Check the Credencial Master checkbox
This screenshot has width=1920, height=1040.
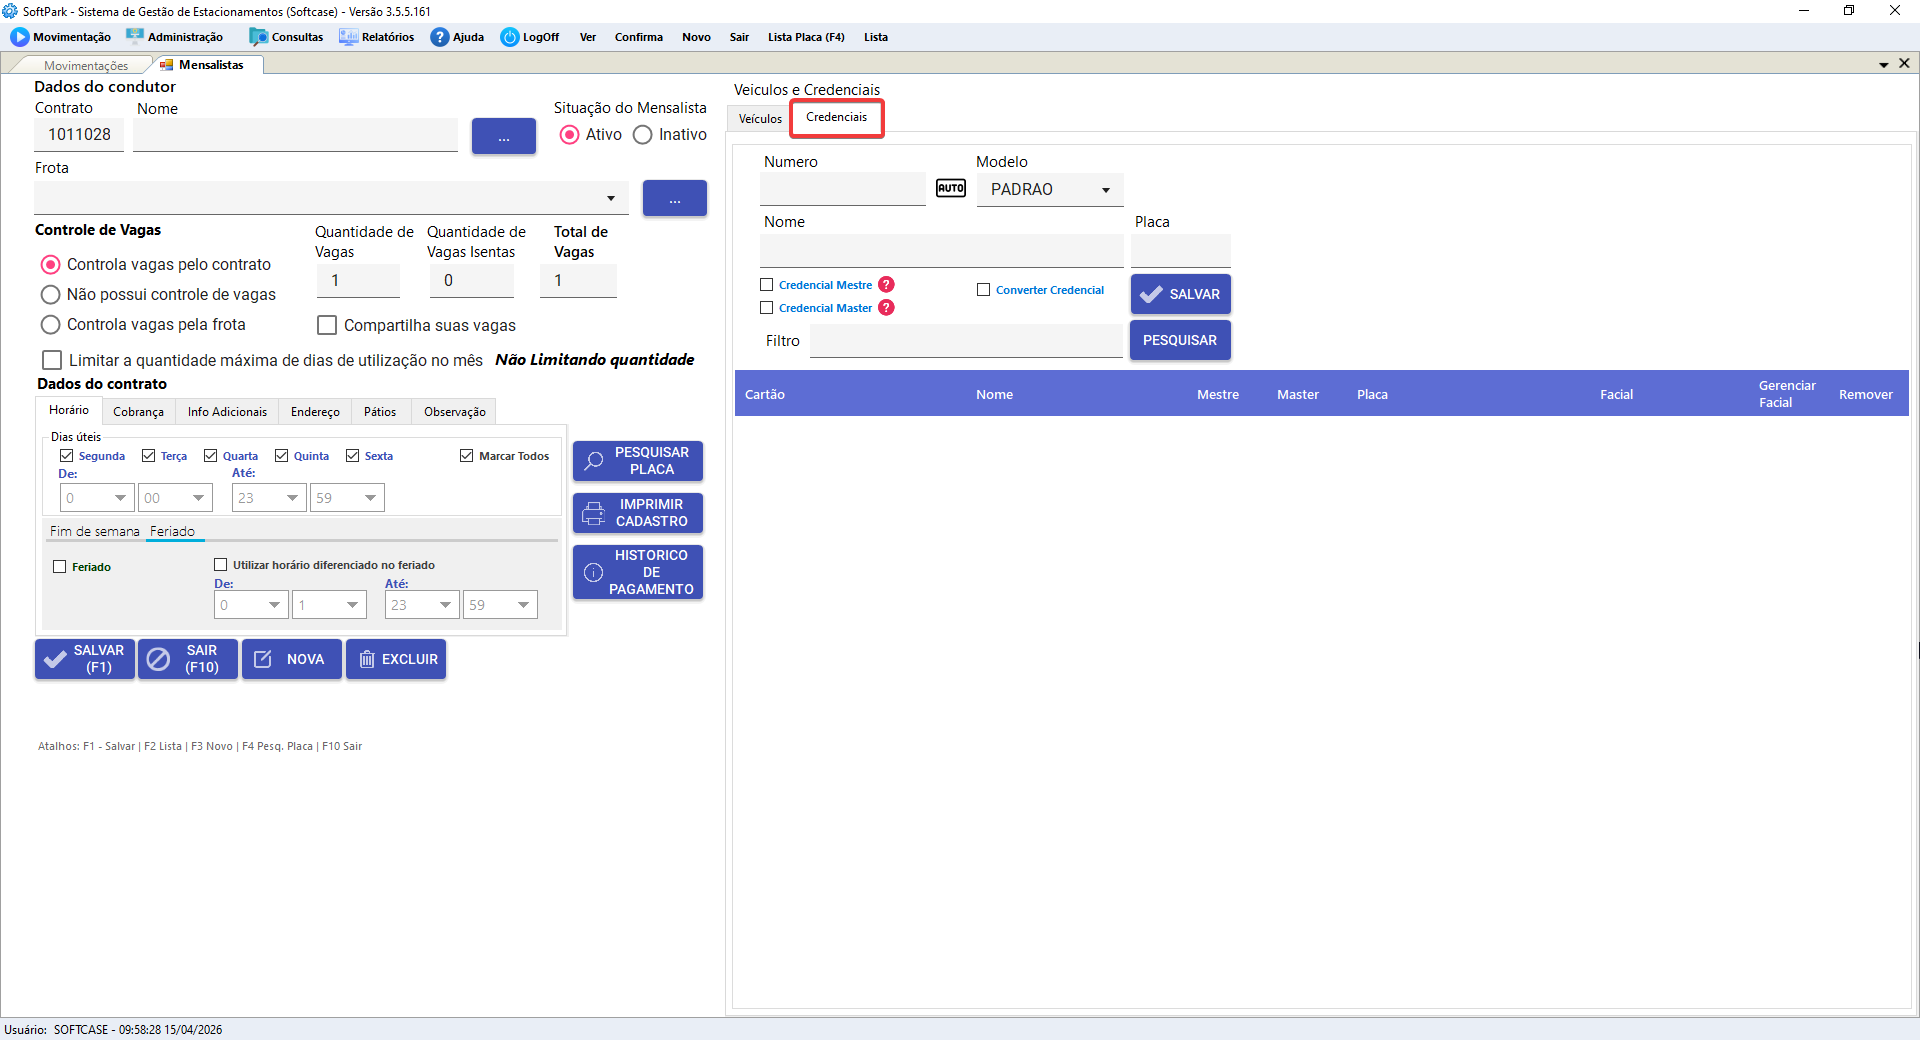[767, 308]
